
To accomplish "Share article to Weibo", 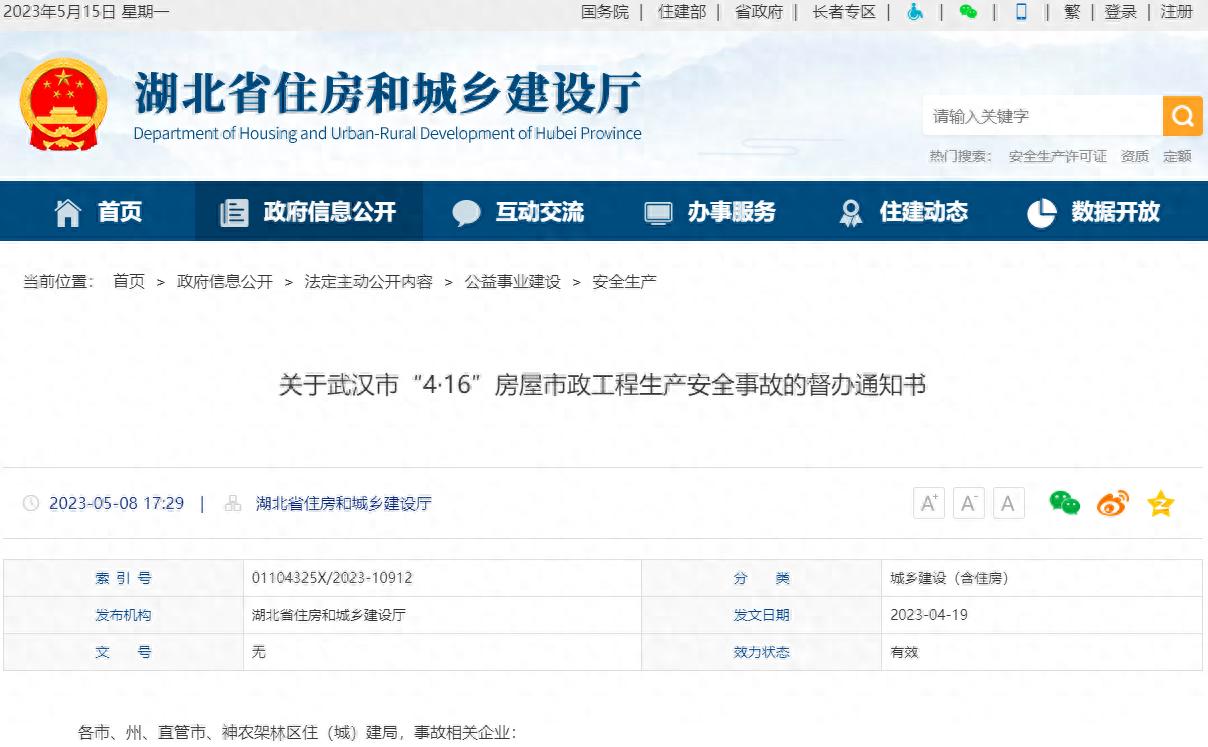I will click(x=1111, y=503).
